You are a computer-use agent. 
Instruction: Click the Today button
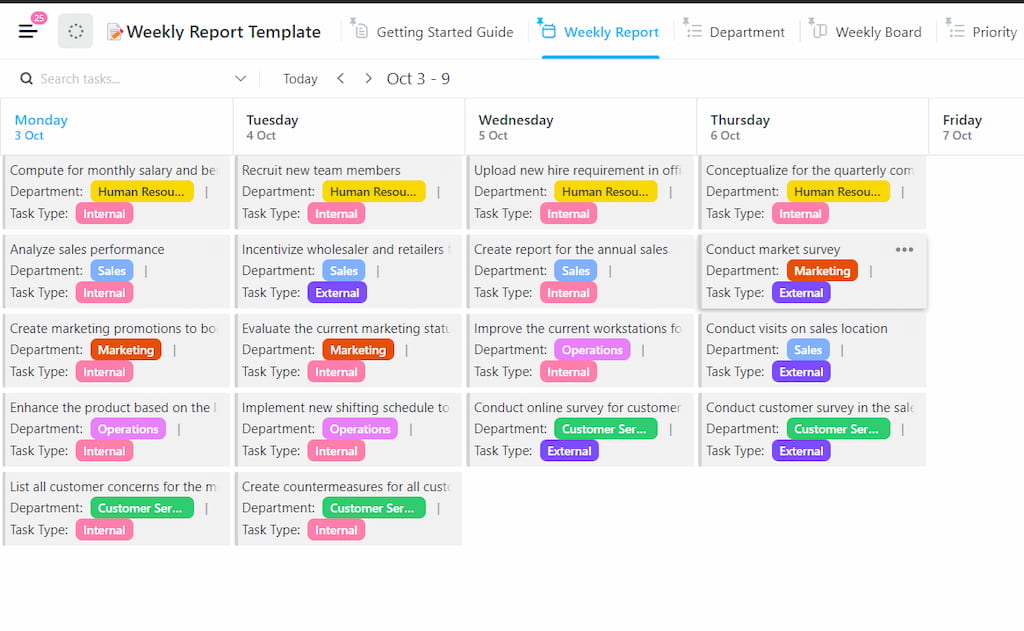299,78
